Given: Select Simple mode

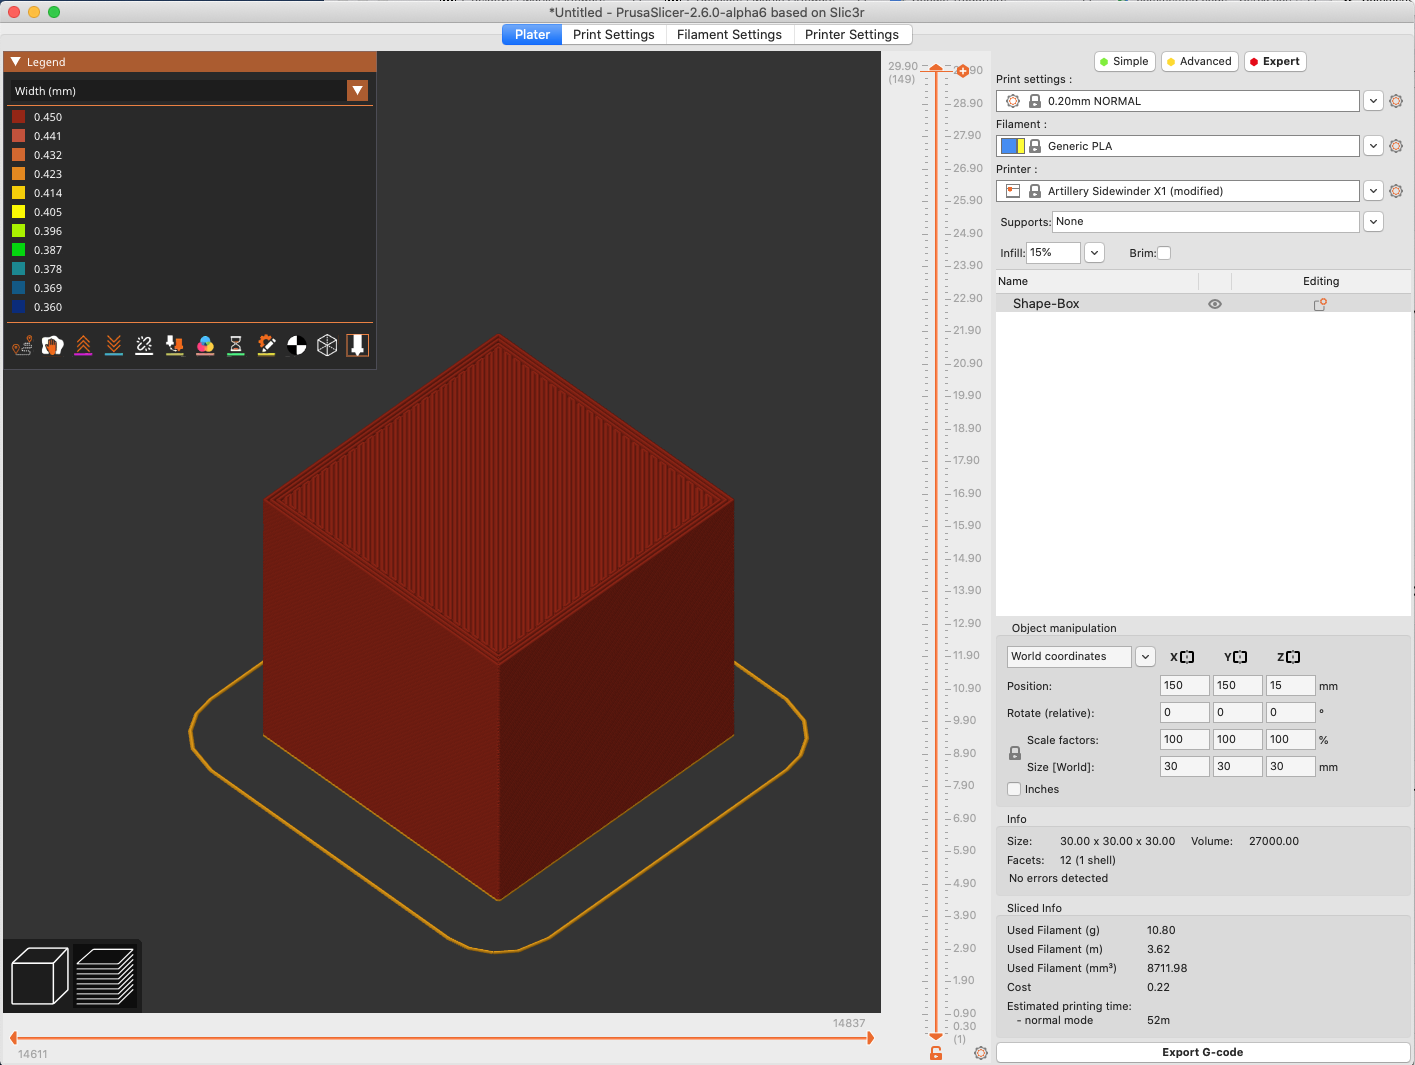Looking at the screenshot, I should pos(1125,61).
